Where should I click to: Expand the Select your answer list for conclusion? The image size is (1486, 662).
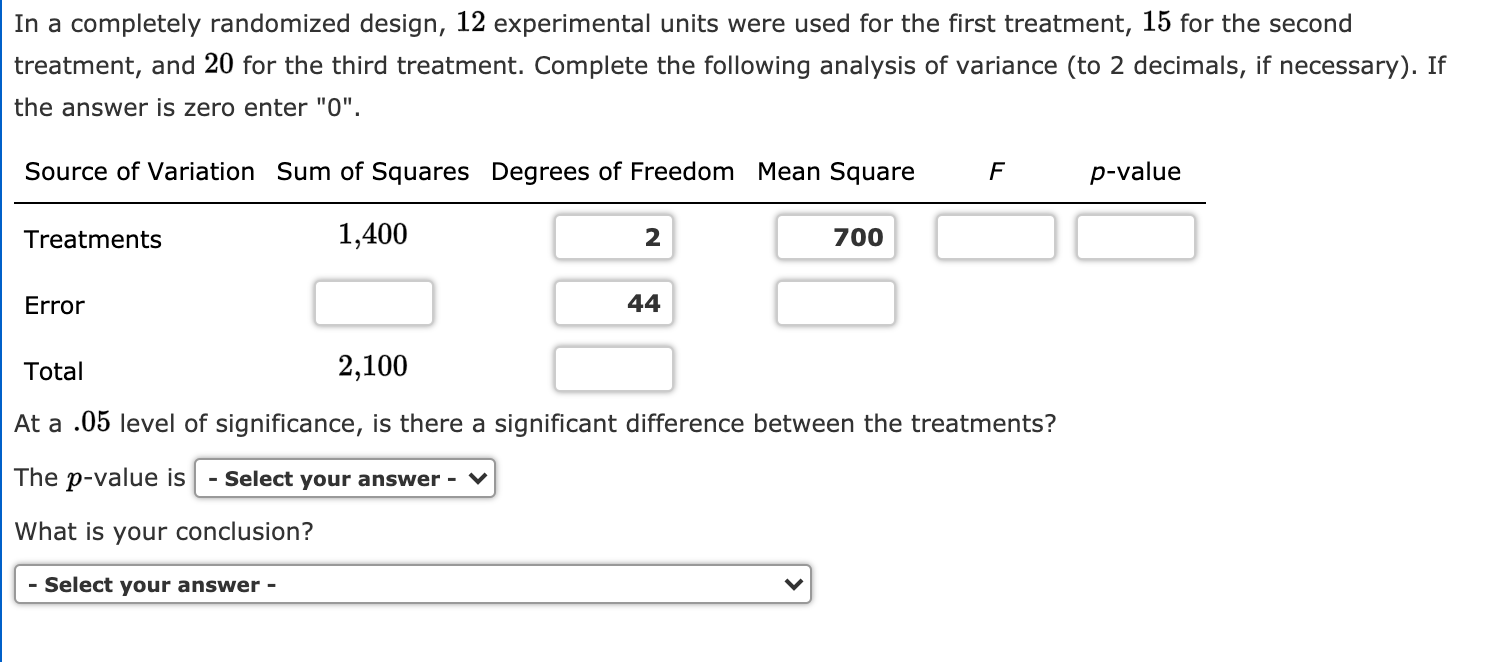[x=412, y=584]
